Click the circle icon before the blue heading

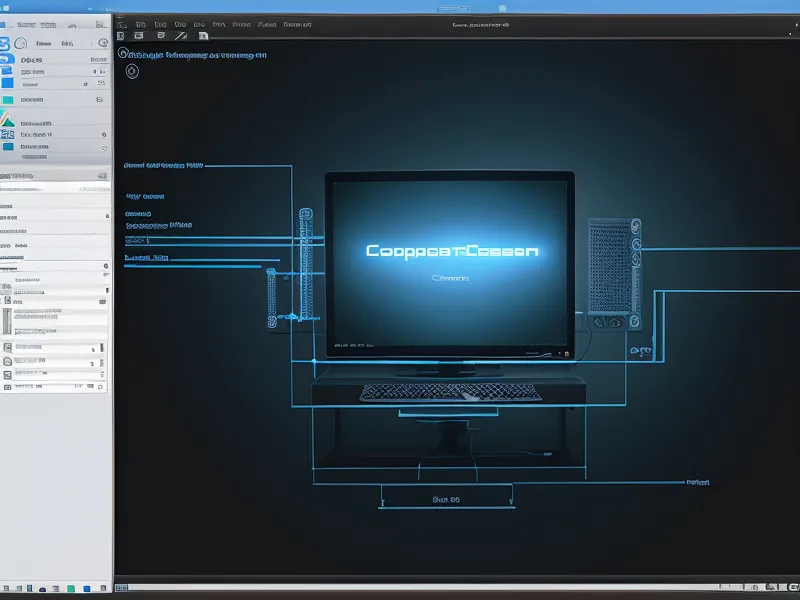123,53
